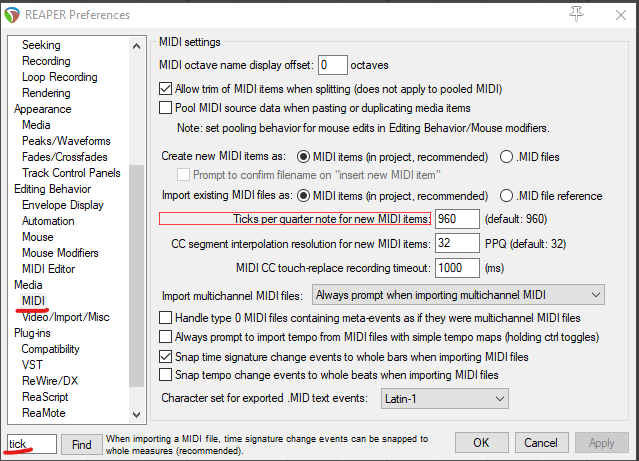The width and height of the screenshot is (639, 461).
Task: Select Appearance category in the tree
Action: (x=42, y=109)
